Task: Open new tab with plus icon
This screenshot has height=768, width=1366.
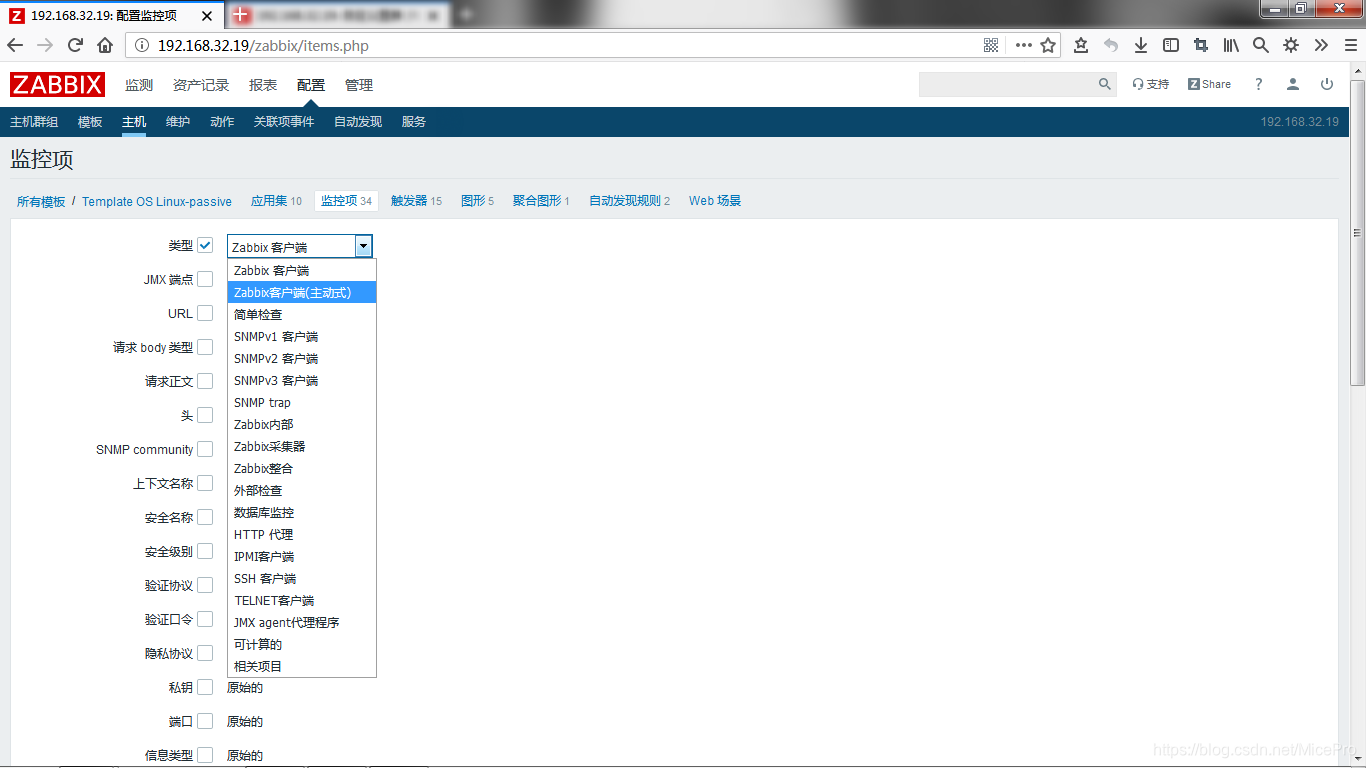Action: pyautogui.click(x=466, y=14)
